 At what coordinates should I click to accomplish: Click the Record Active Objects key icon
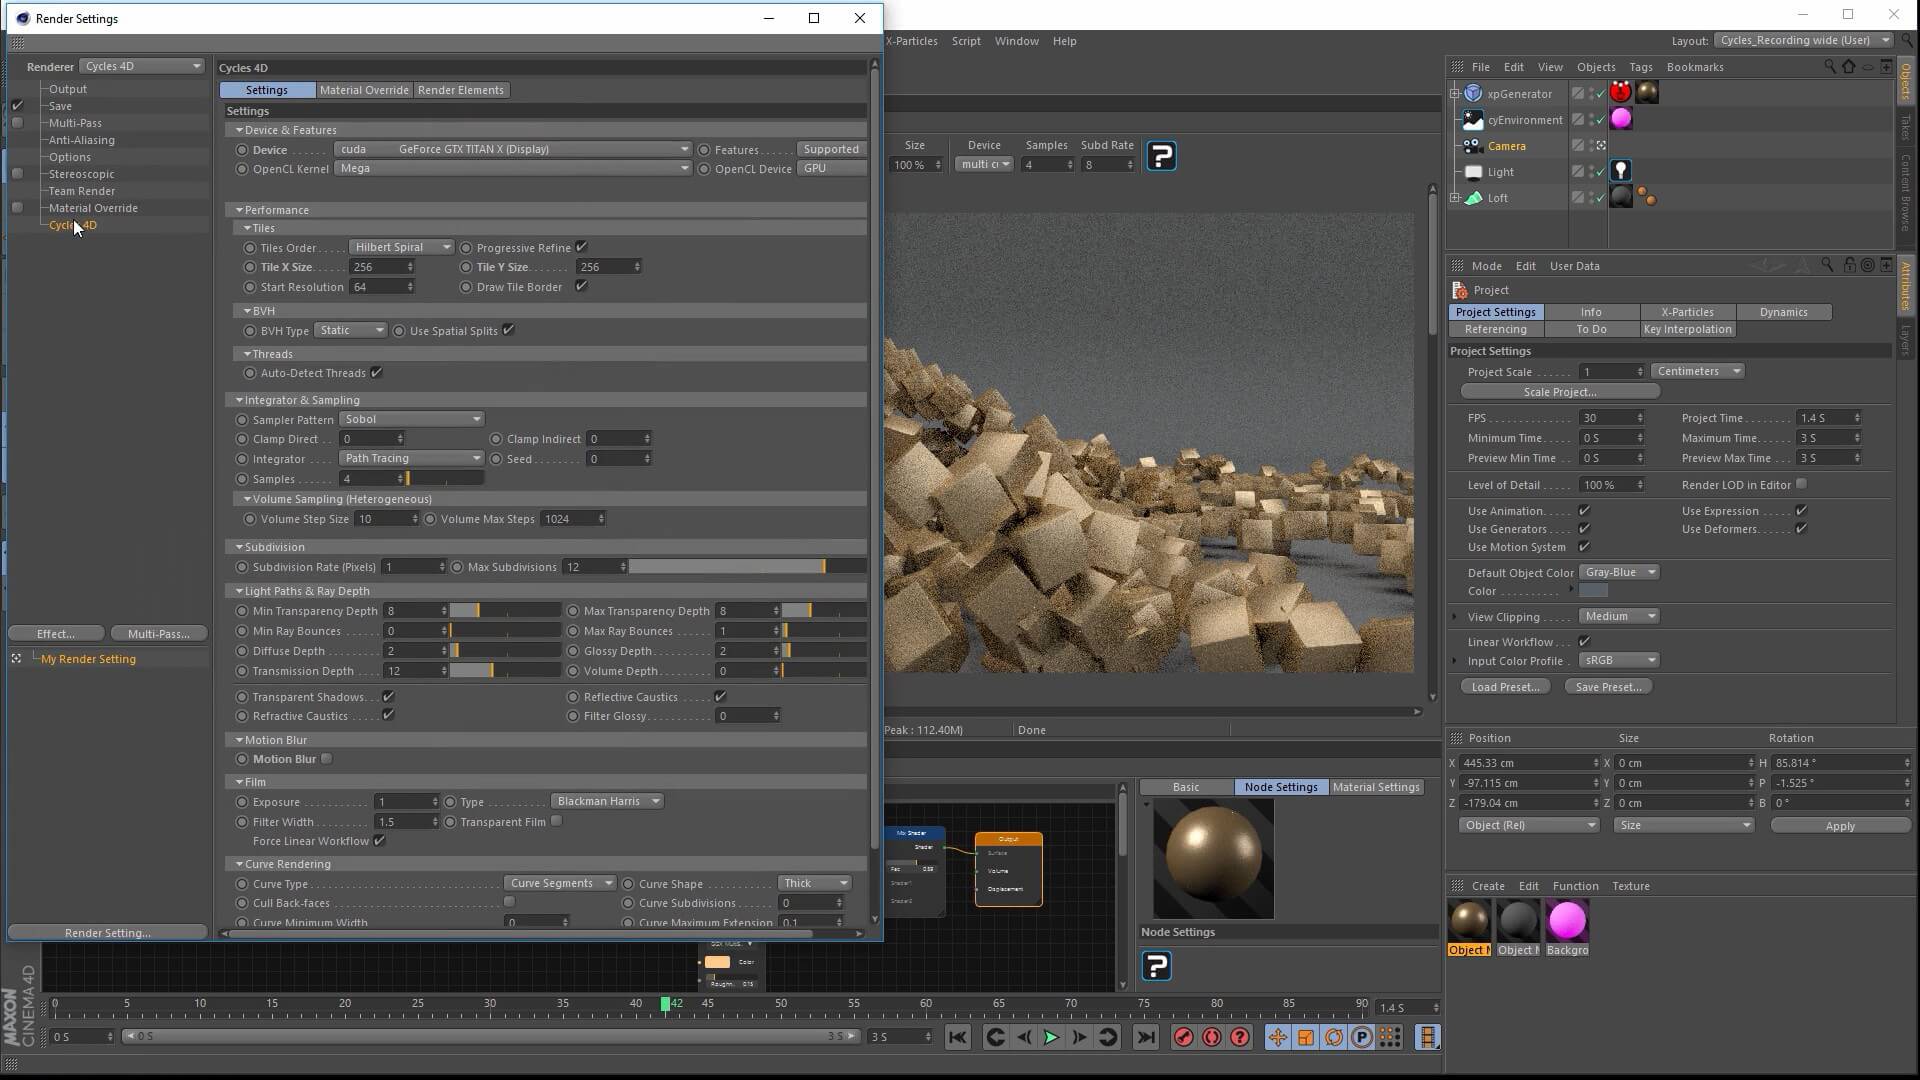1183,1037
